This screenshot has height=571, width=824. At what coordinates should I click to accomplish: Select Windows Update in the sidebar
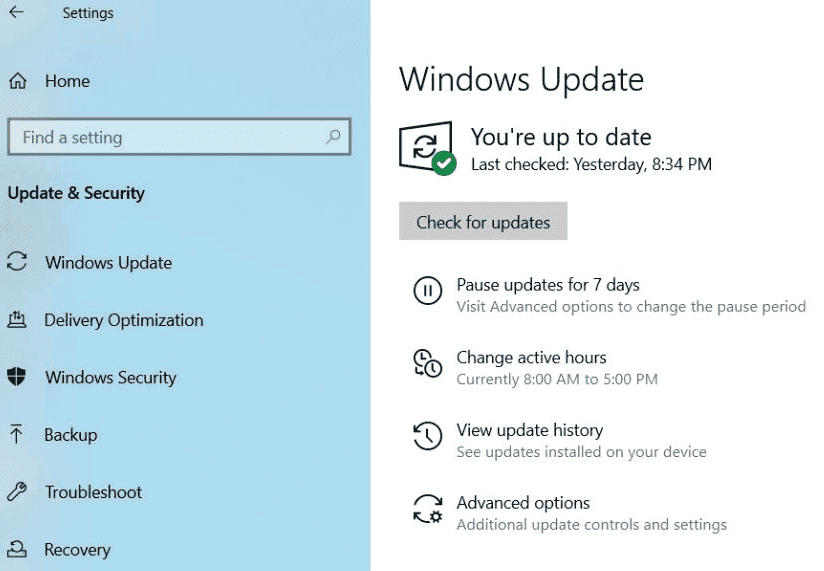pos(108,263)
